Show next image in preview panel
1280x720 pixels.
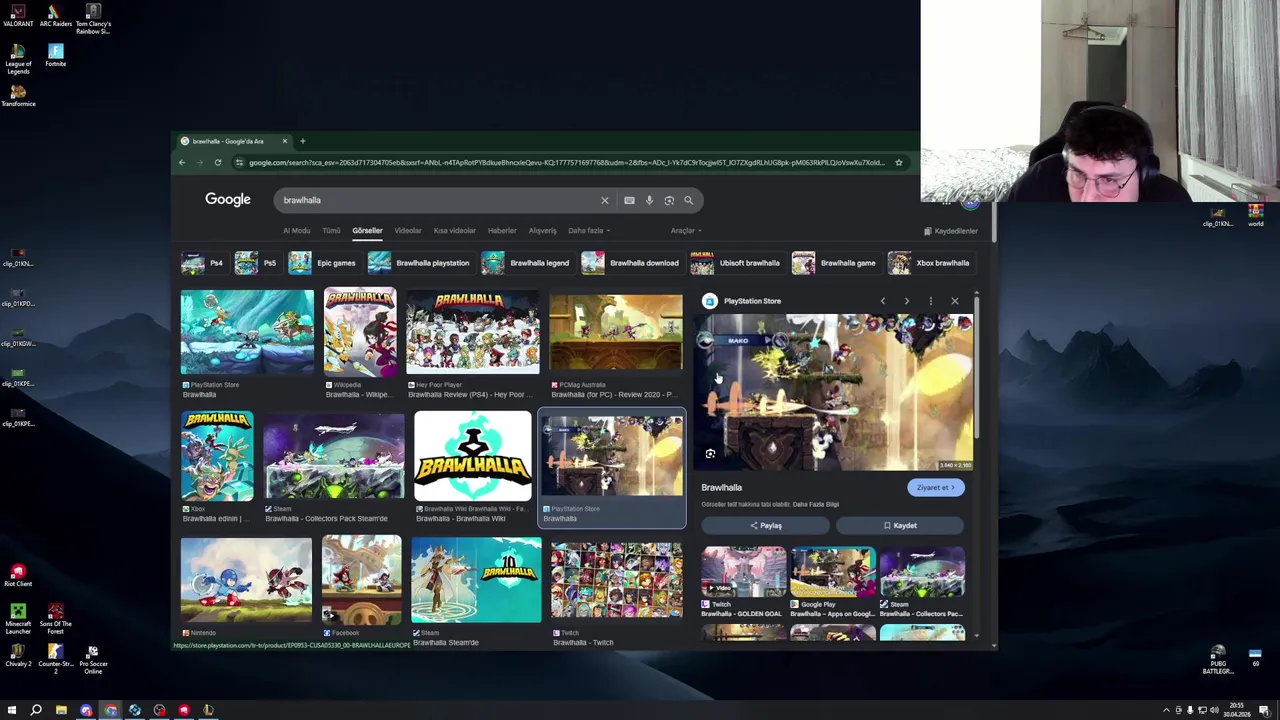click(906, 301)
